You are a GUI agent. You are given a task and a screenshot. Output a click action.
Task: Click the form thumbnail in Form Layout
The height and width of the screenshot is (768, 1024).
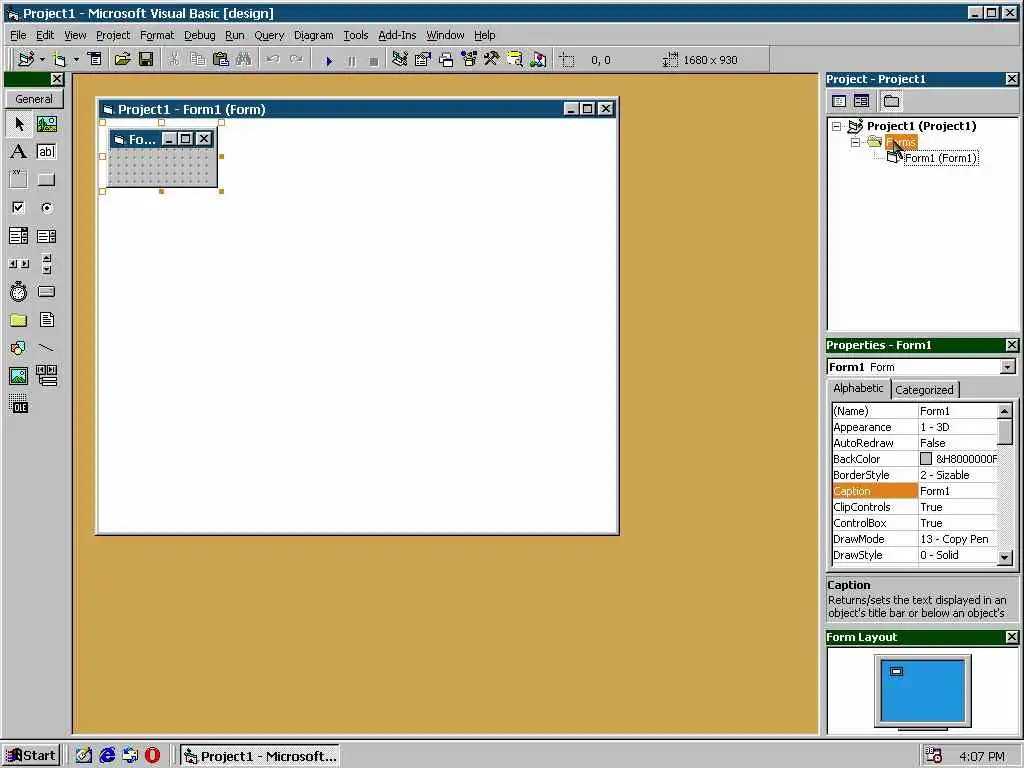coord(897,671)
